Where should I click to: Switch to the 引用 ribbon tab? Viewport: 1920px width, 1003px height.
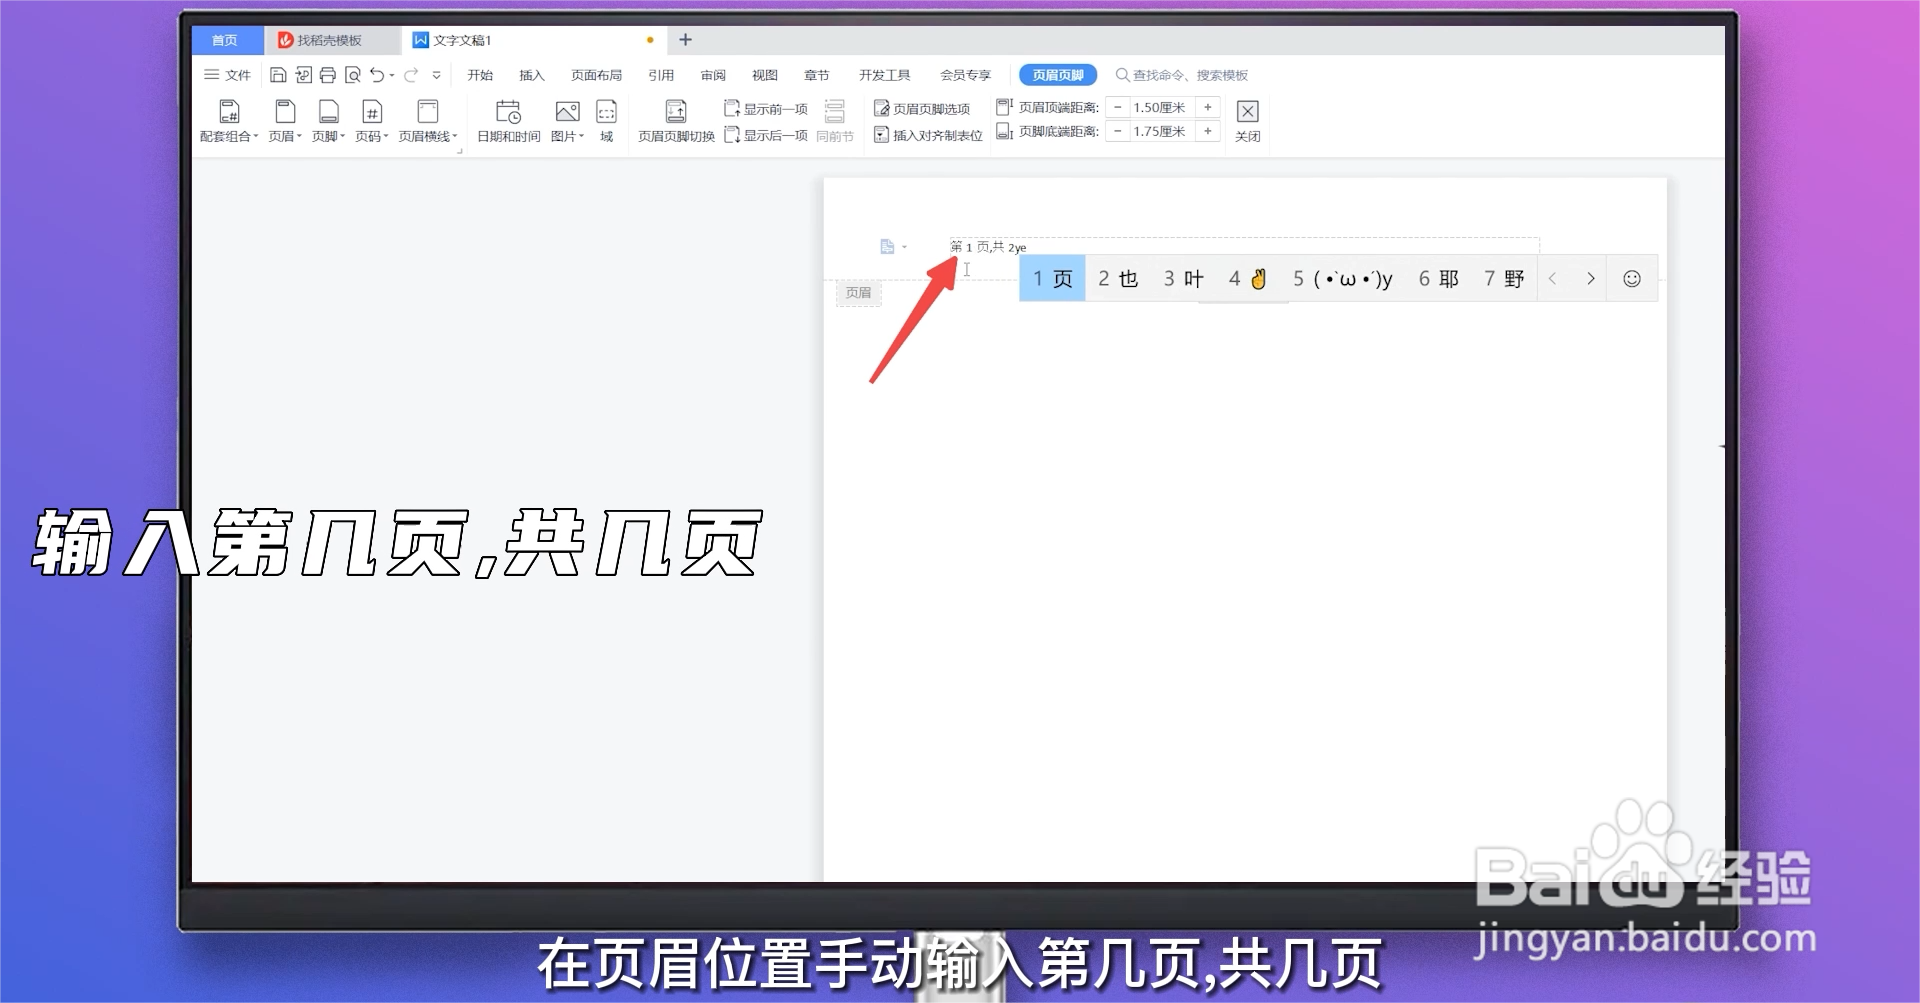coord(661,75)
